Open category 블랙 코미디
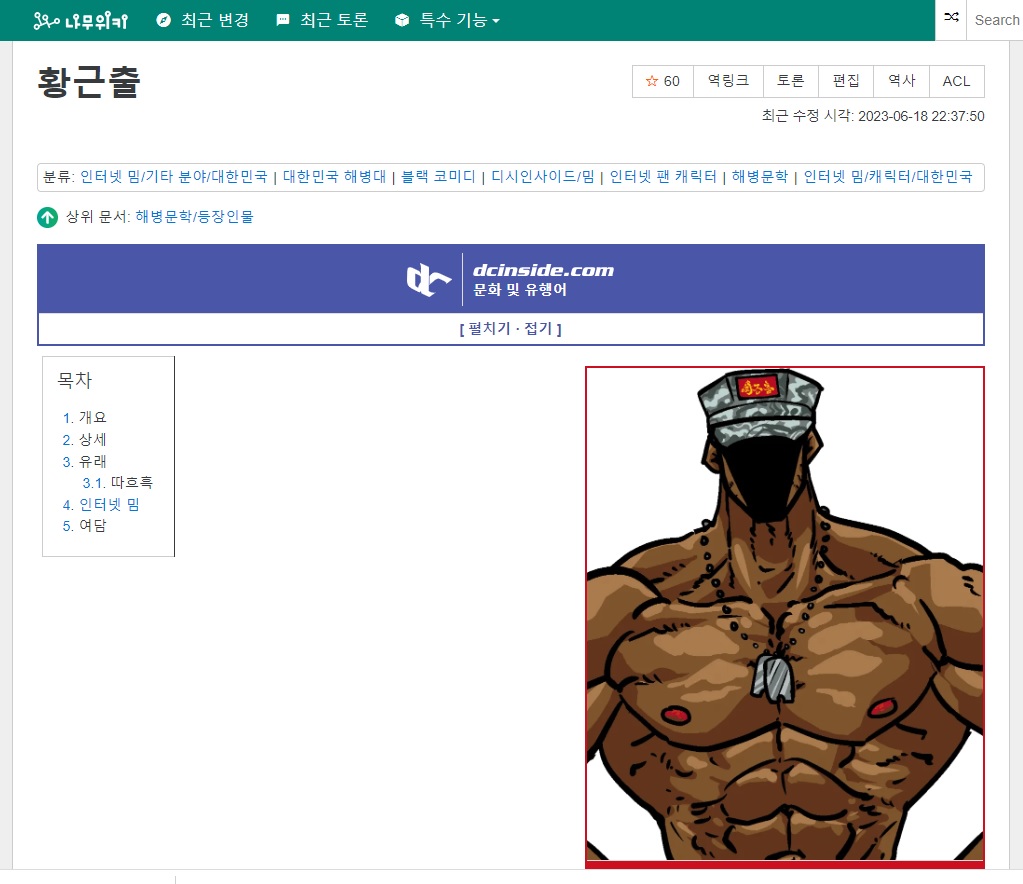1023x884 pixels. pyautogui.click(x=438, y=177)
